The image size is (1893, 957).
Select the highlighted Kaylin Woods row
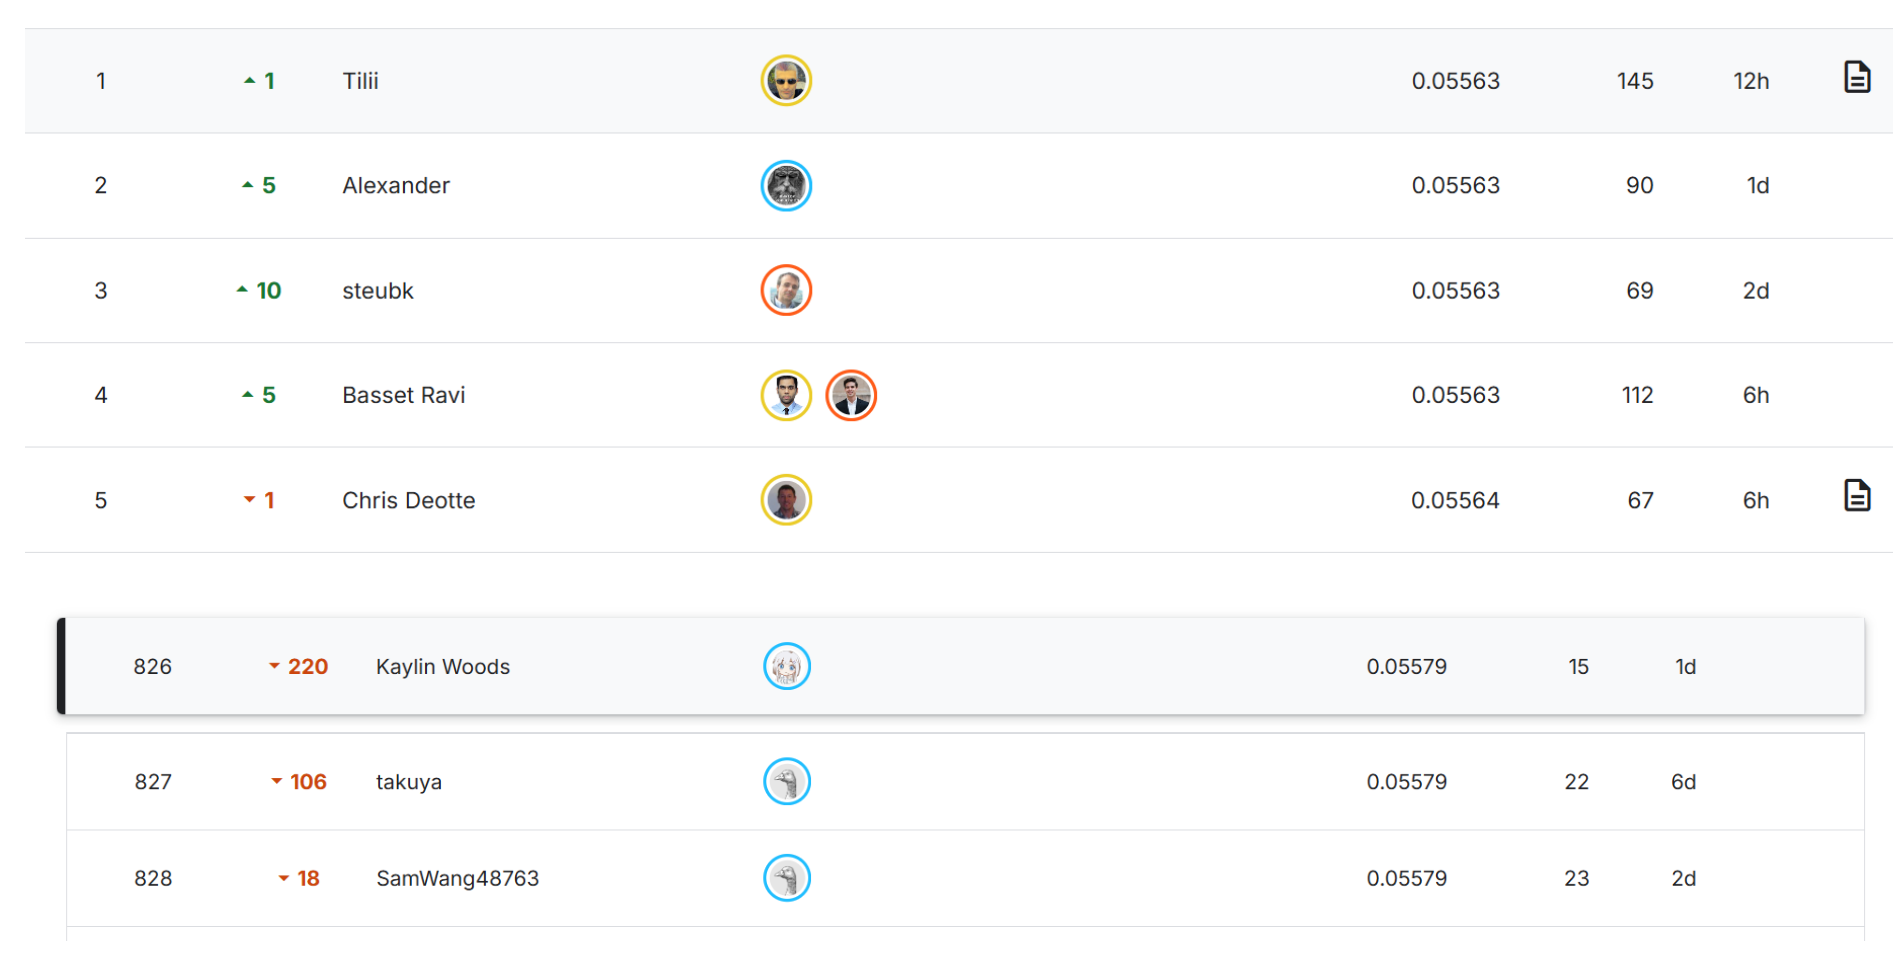point(1000,667)
